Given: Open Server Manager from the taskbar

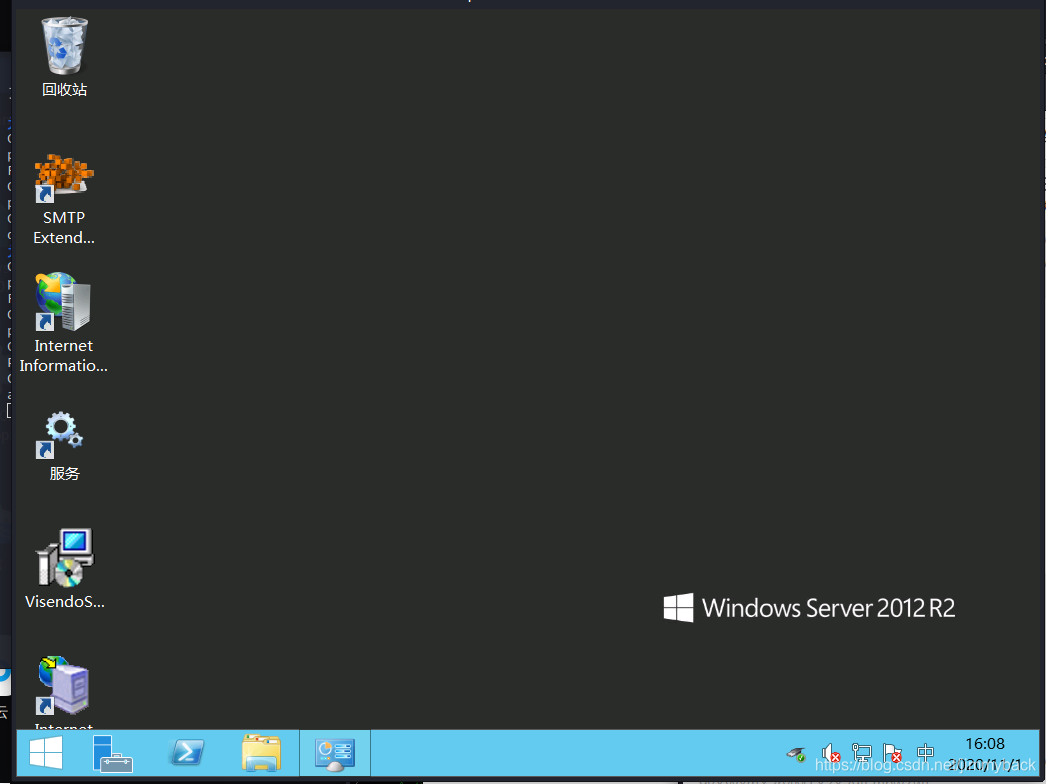Looking at the screenshot, I should pos(112,753).
